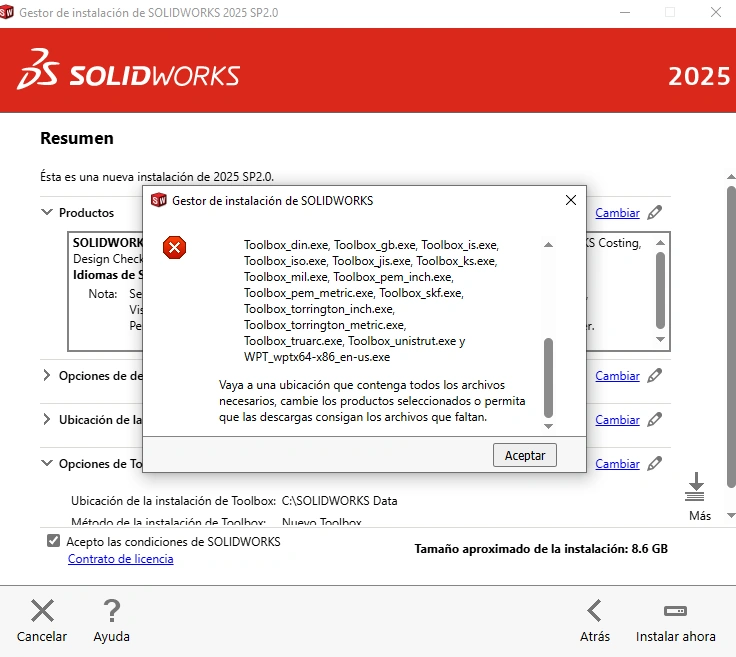Click 'Vaya a una ubicación' instruction paragraph

coord(372,401)
